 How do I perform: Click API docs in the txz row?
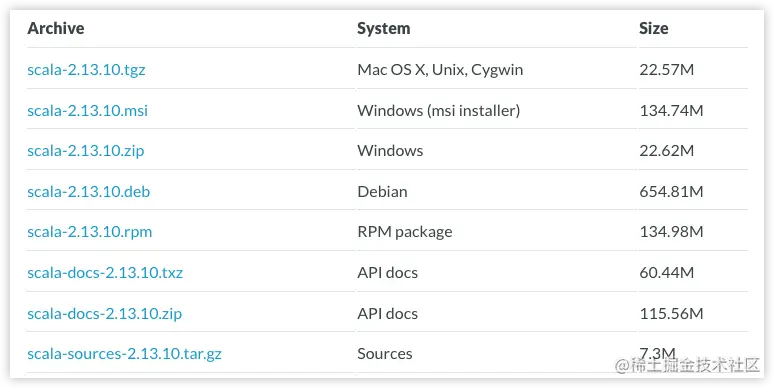click(x=387, y=272)
